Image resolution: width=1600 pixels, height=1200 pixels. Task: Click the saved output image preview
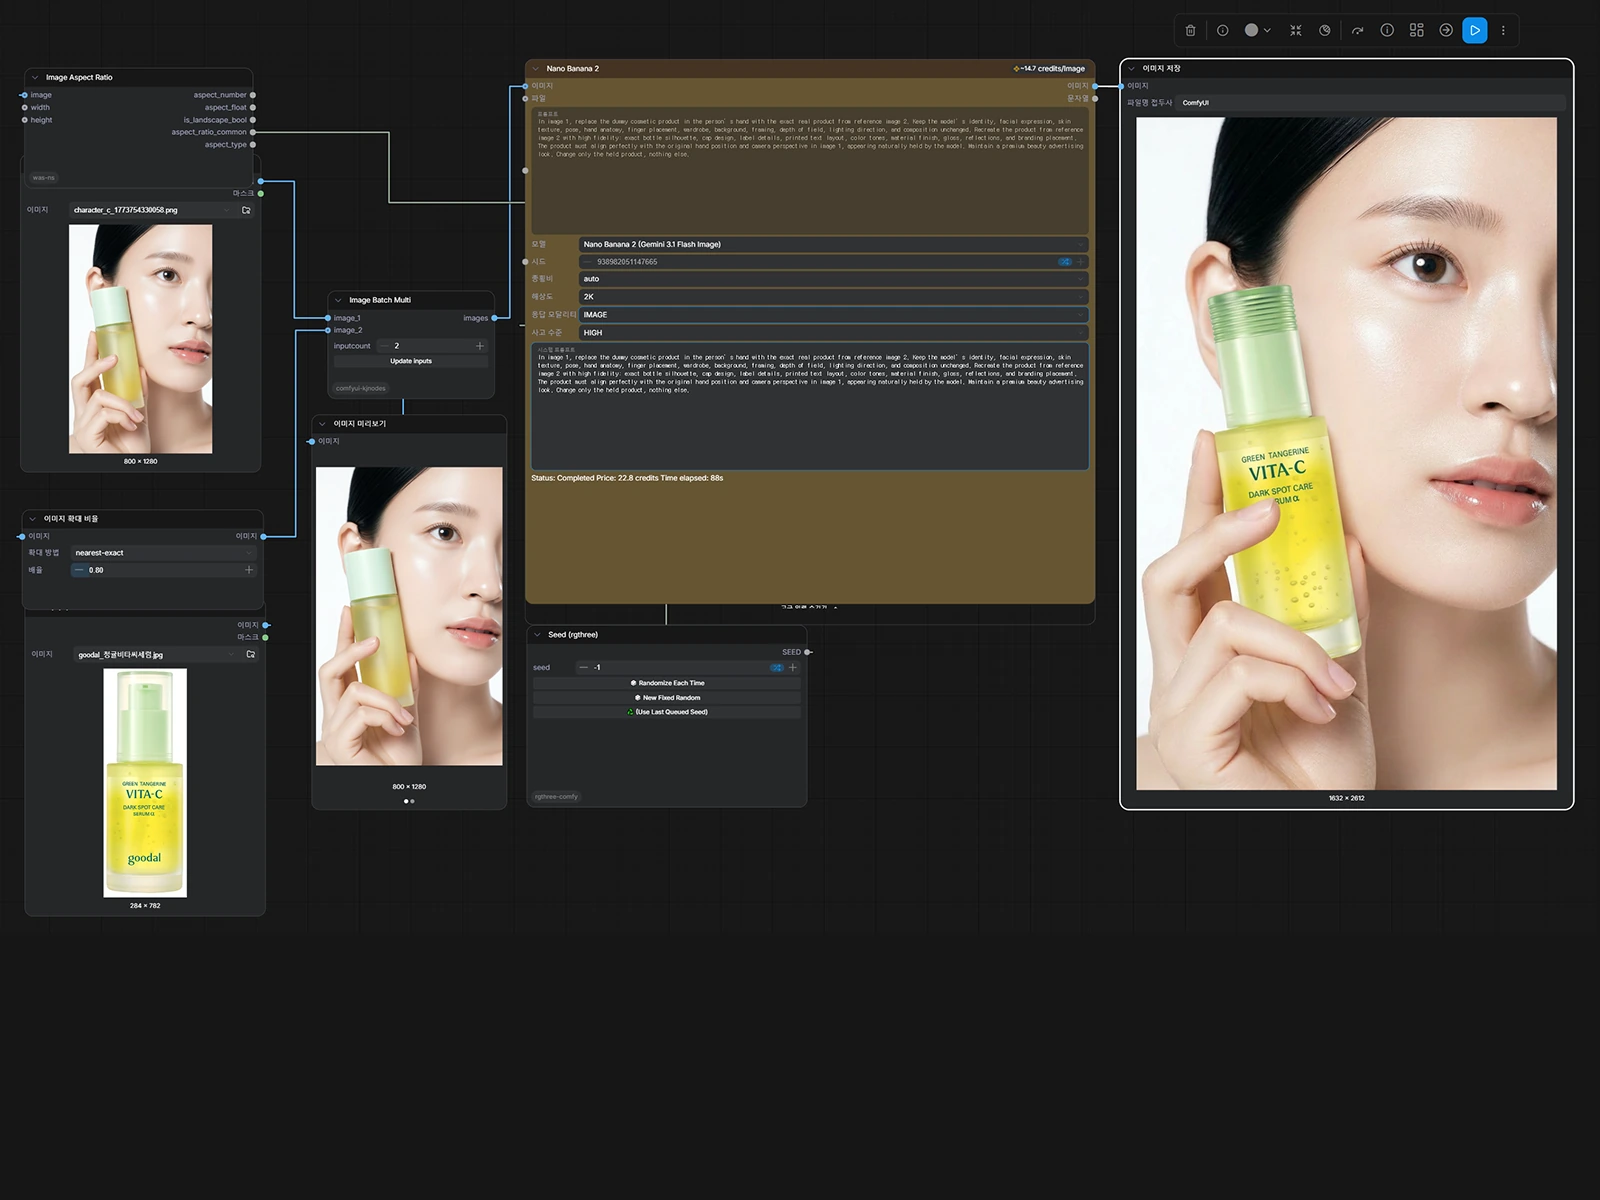pos(1346,454)
